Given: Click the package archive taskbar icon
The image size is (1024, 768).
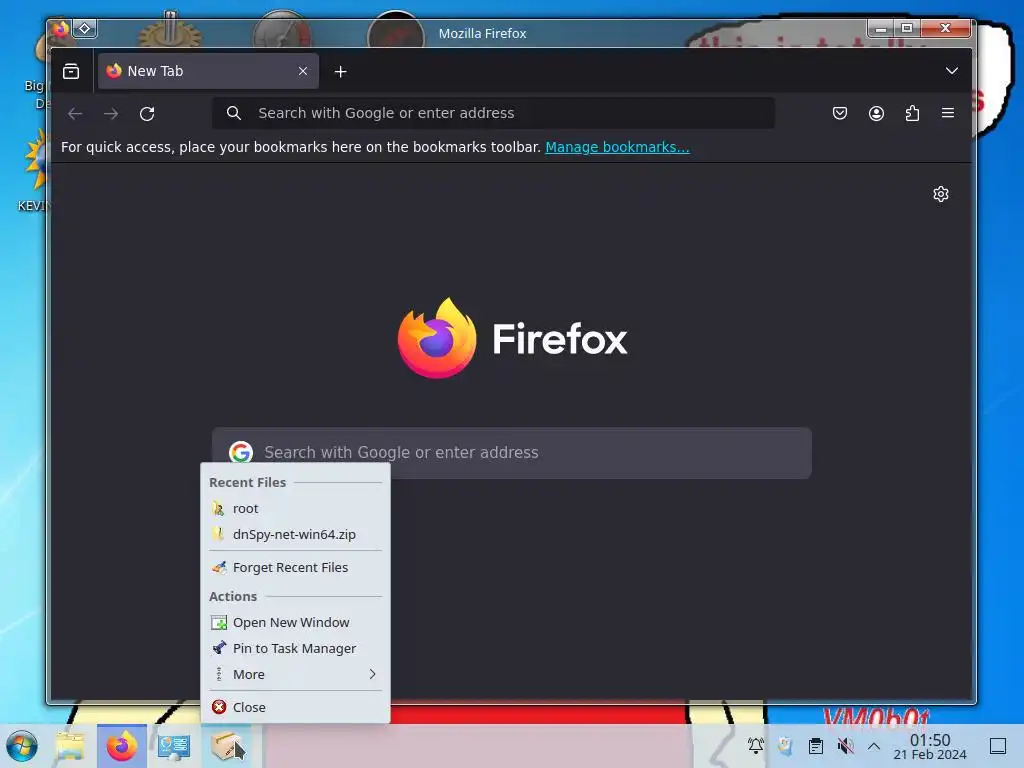Looking at the screenshot, I should pos(226,746).
